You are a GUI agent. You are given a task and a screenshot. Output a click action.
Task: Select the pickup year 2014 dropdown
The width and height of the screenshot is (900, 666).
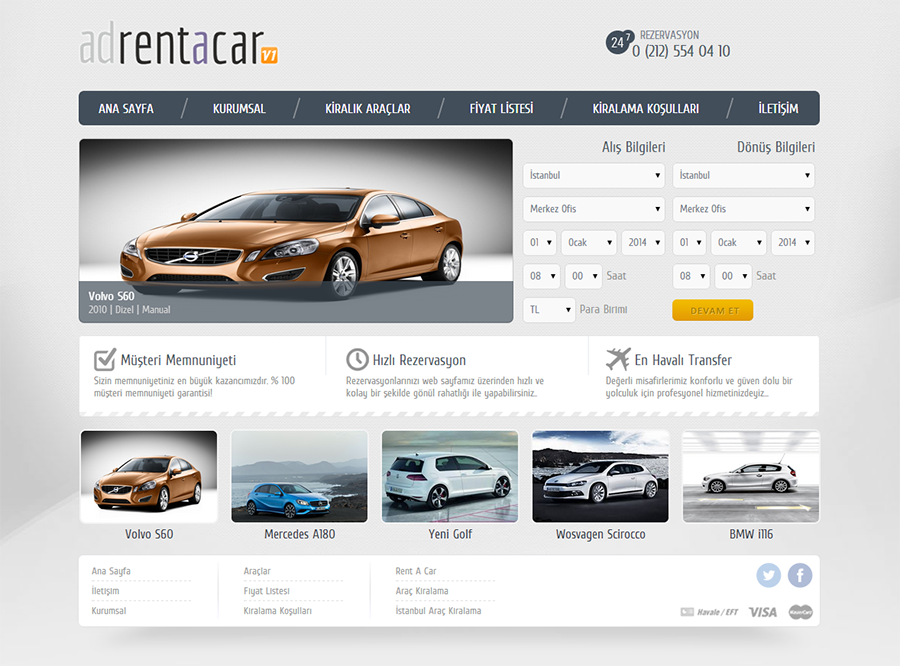[643, 242]
